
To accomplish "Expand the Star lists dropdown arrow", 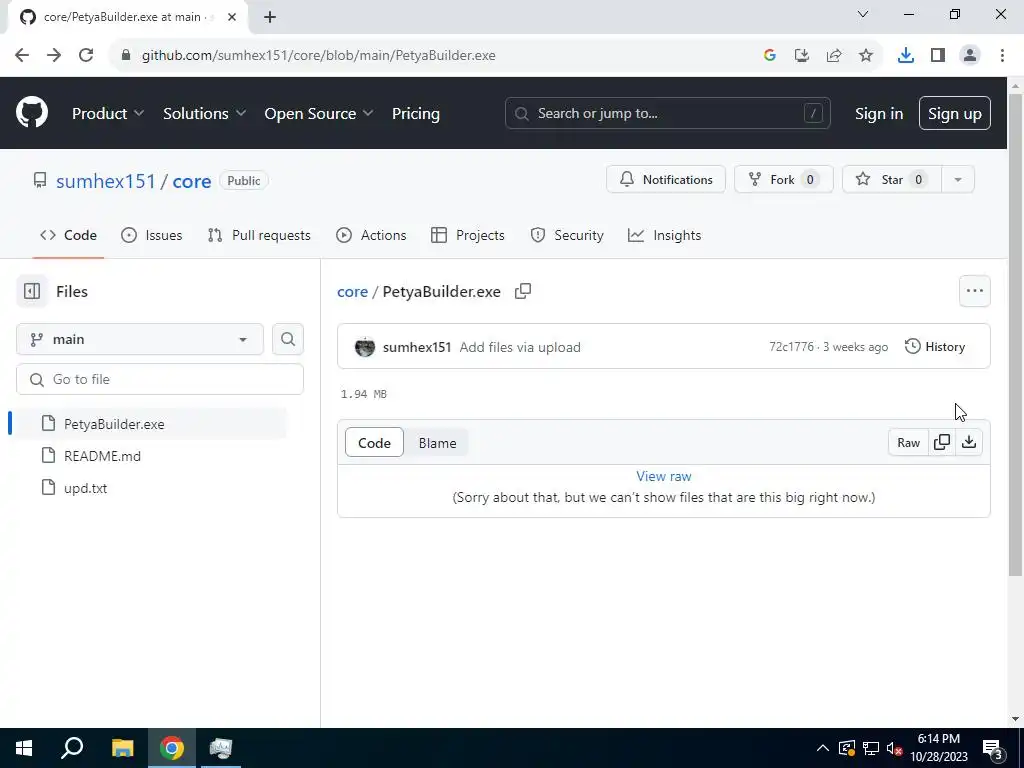I will [x=957, y=180].
